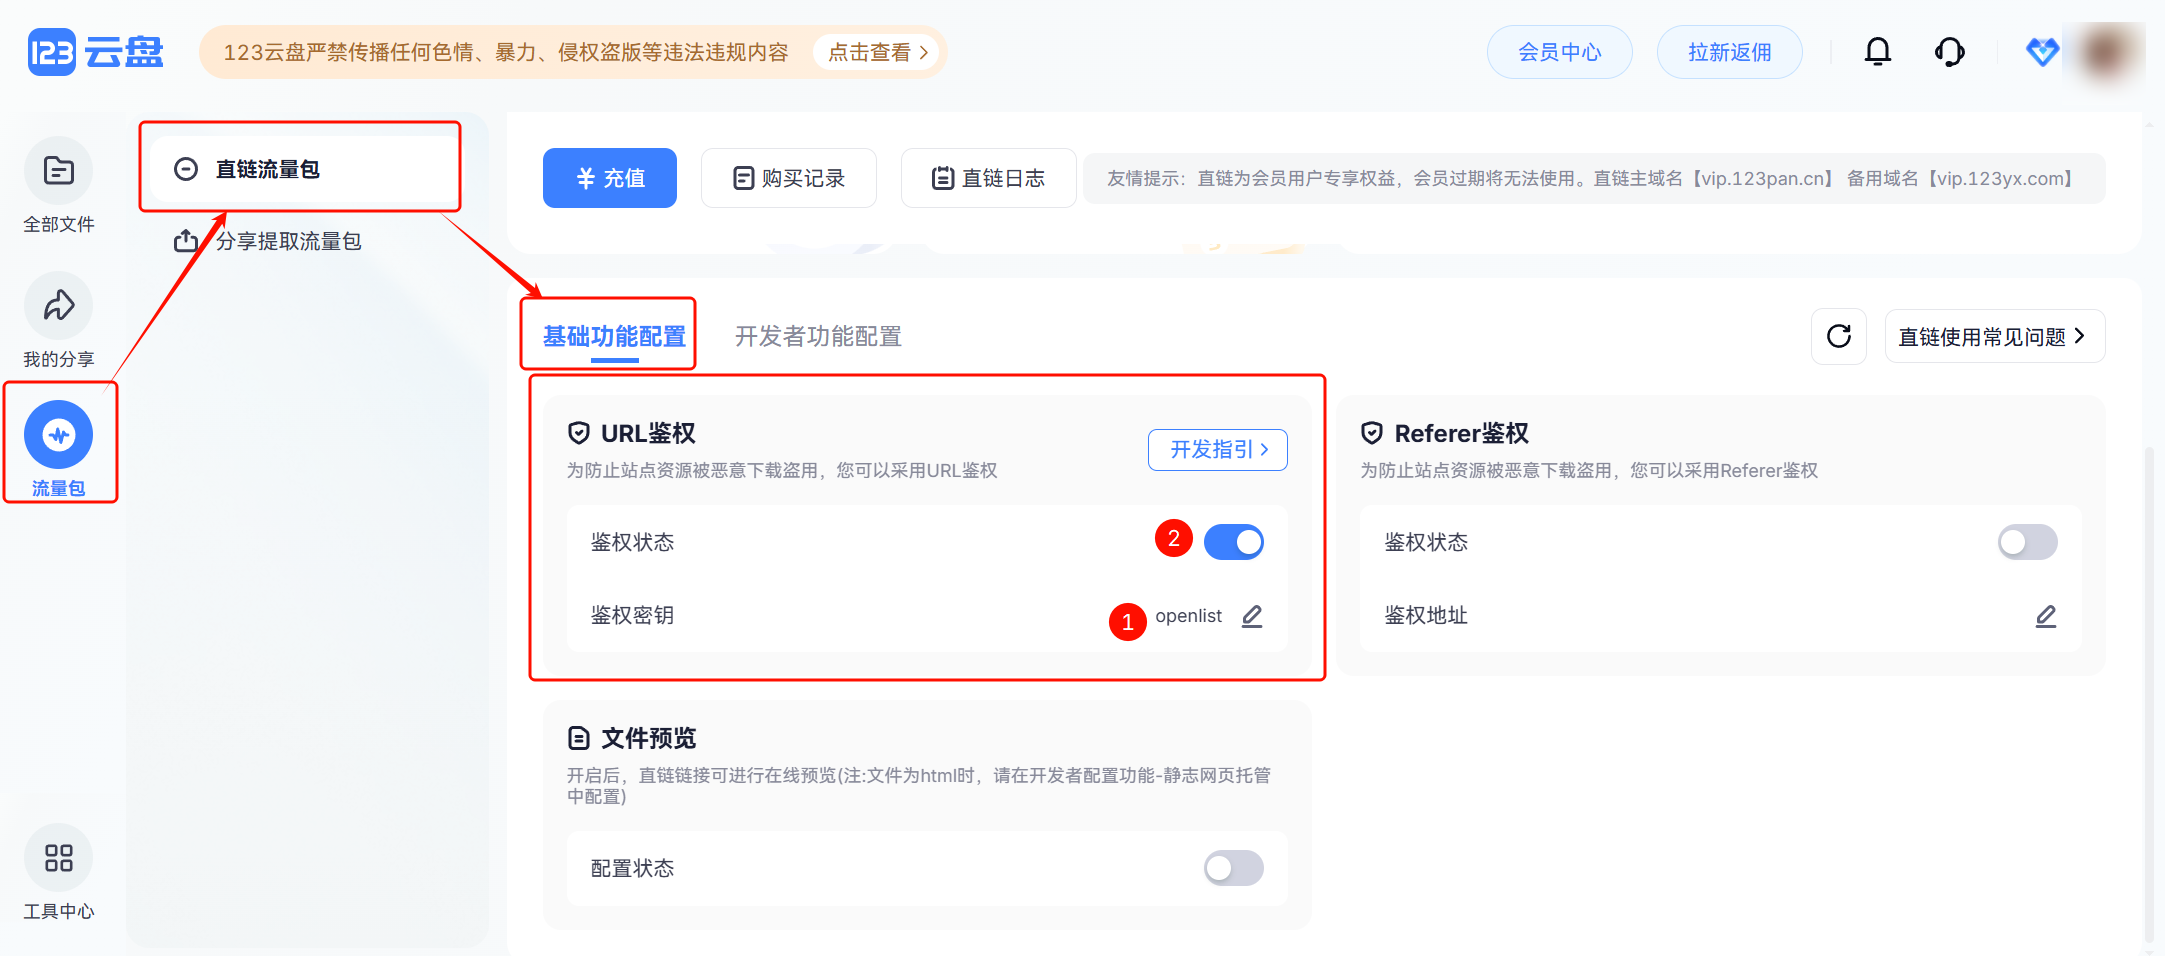Enable the Referer鉴权 auth status toggle
This screenshot has height=956, width=2165.
click(2027, 542)
